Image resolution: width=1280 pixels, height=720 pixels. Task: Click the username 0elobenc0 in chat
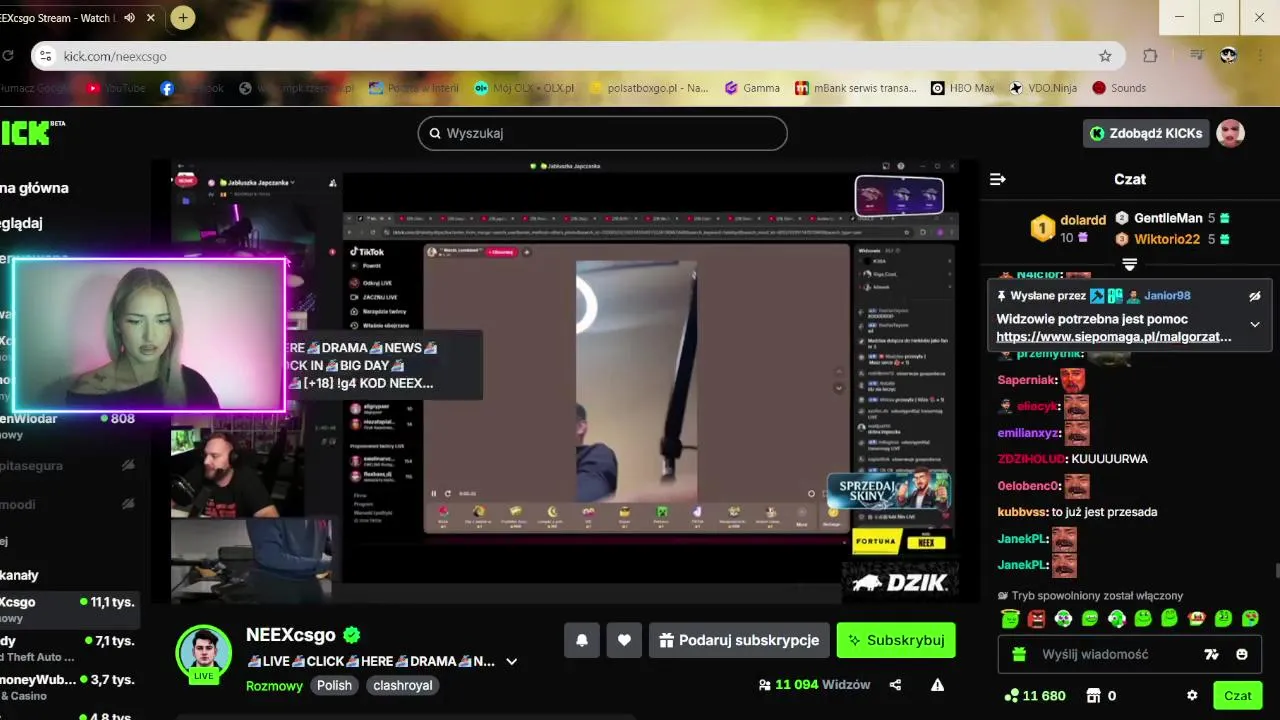1028,486
